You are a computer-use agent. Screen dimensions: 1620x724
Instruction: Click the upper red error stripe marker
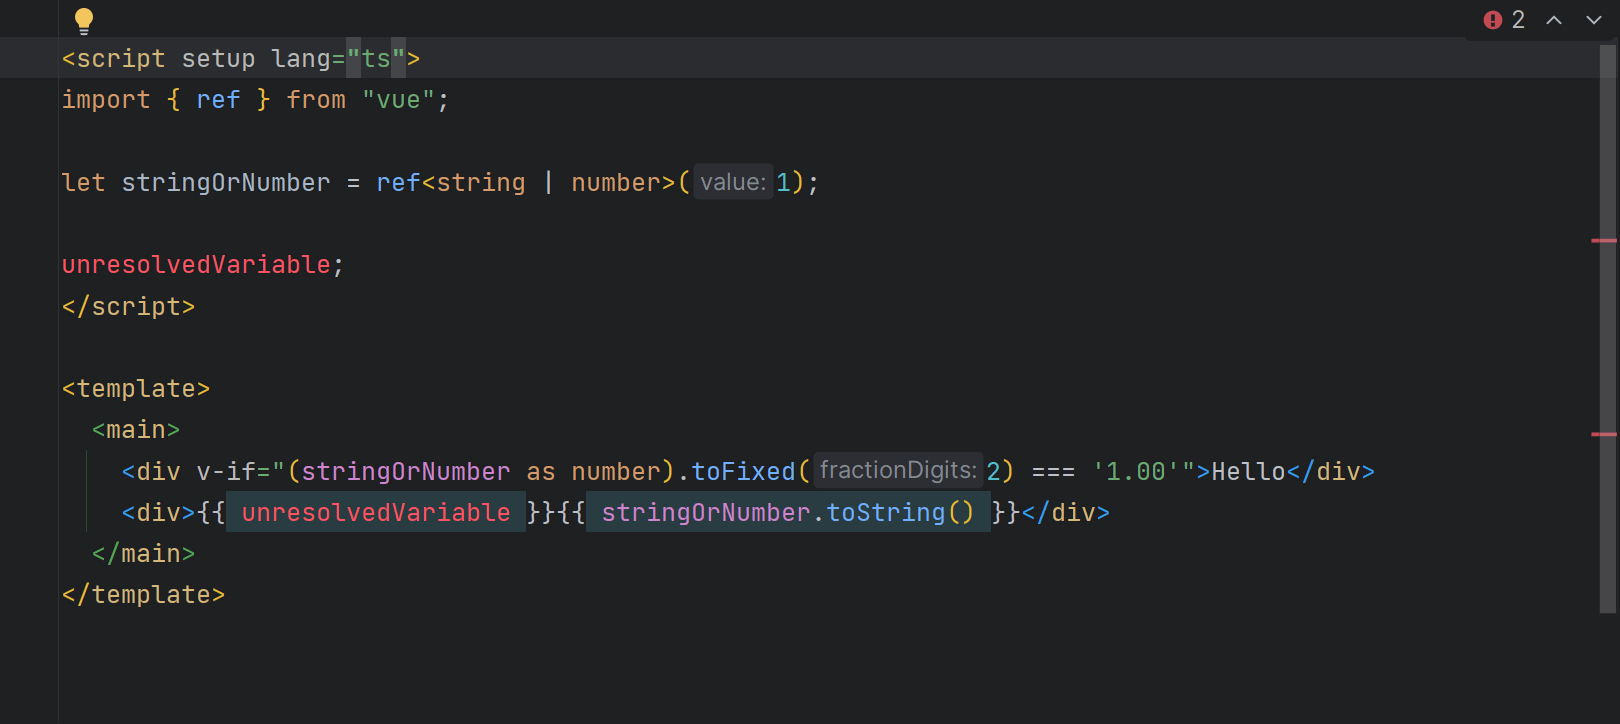pyautogui.click(x=1604, y=241)
